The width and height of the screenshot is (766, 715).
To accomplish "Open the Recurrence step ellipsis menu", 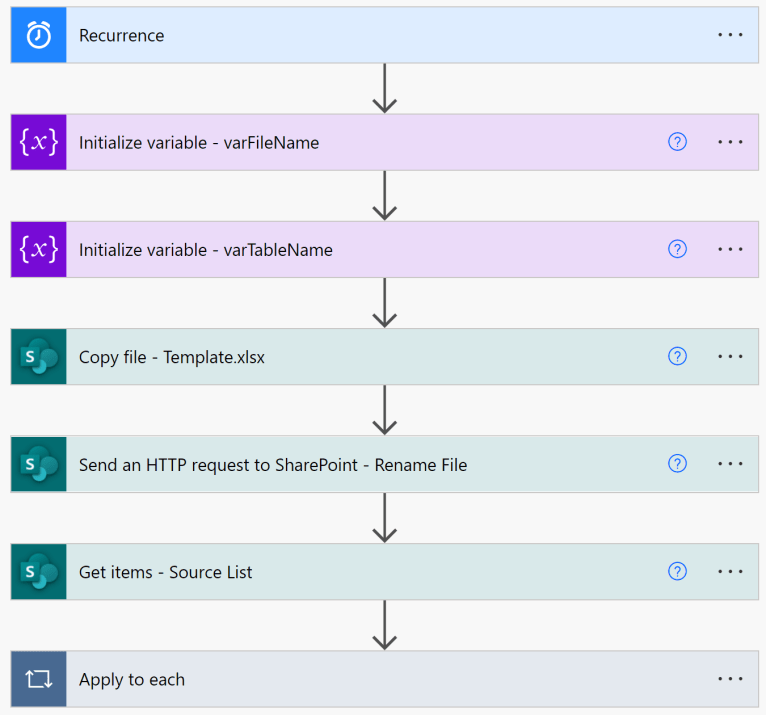I will tap(731, 35).
